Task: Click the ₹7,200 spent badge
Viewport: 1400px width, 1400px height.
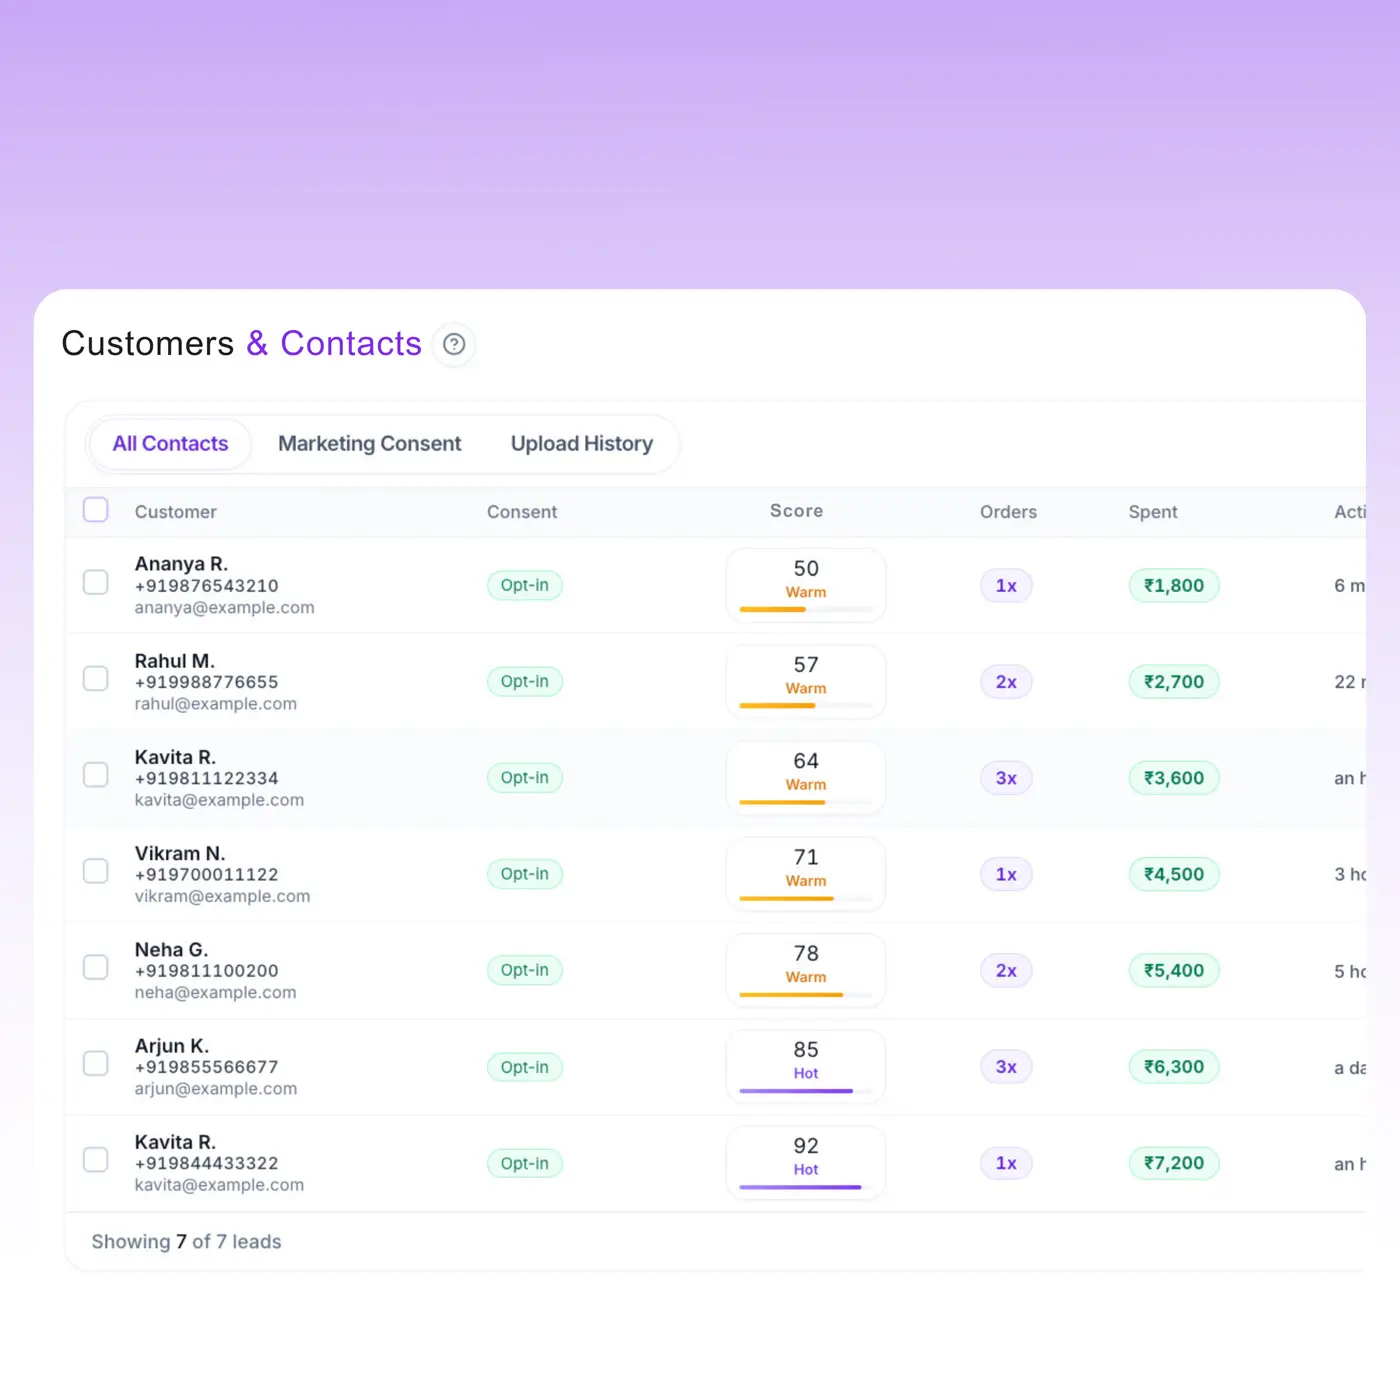Action: [x=1174, y=1163]
